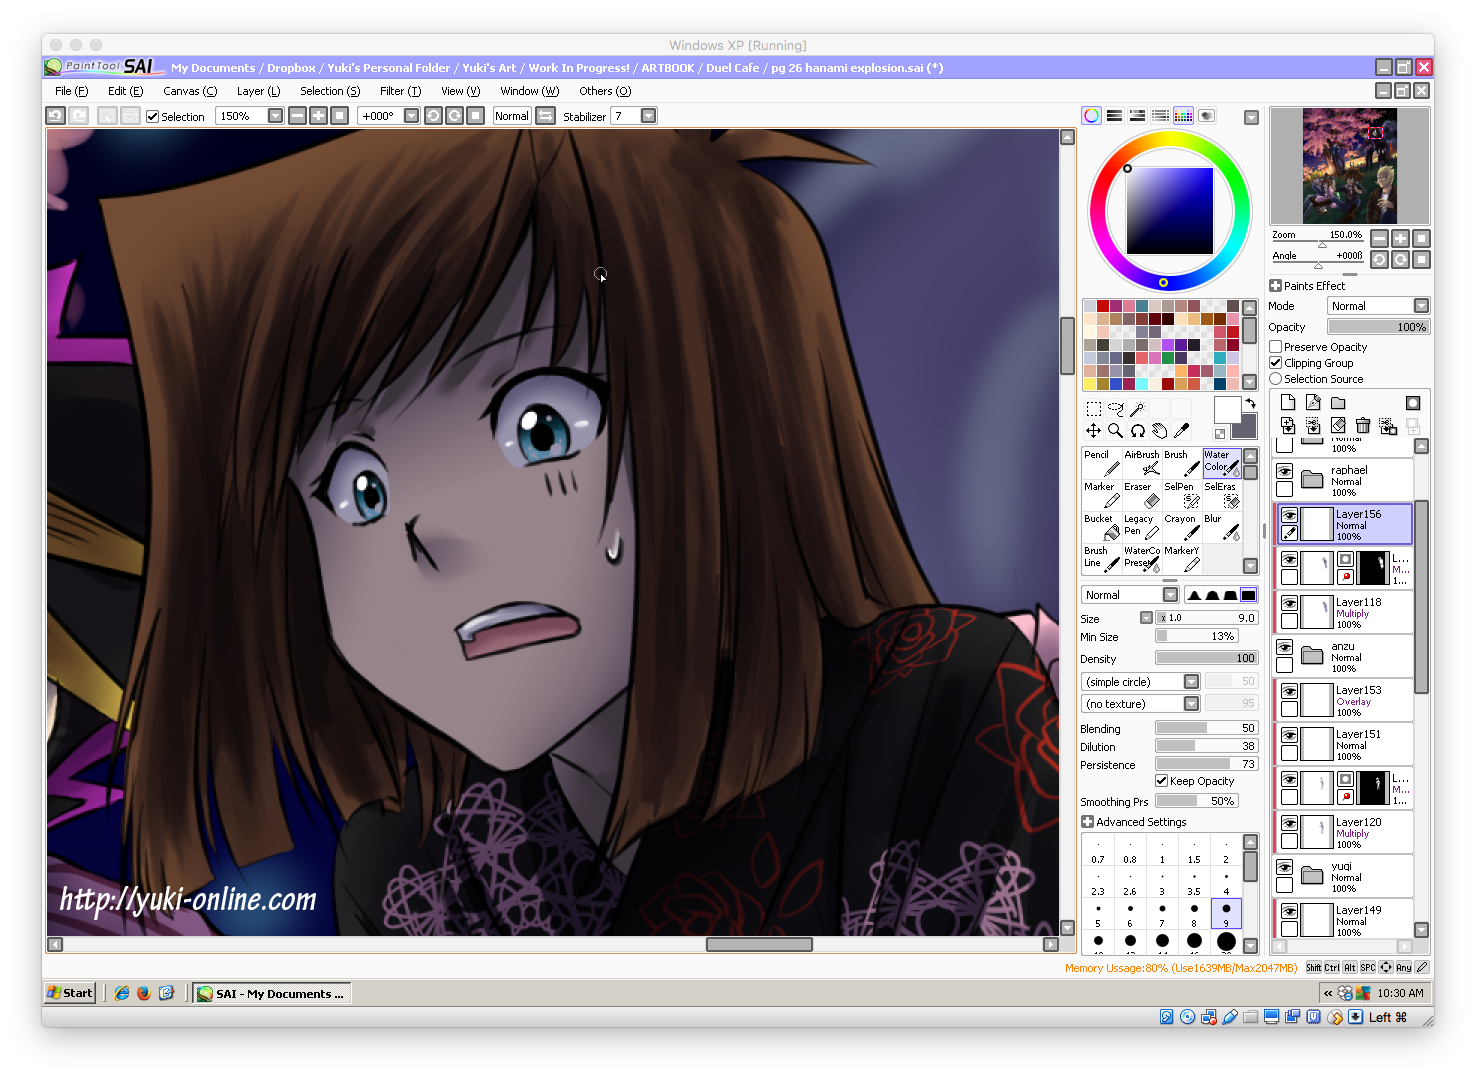Image resolution: width=1476 pixels, height=1077 pixels.
Task: Open the layer blending Mode dropdown
Action: [1421, 306]
